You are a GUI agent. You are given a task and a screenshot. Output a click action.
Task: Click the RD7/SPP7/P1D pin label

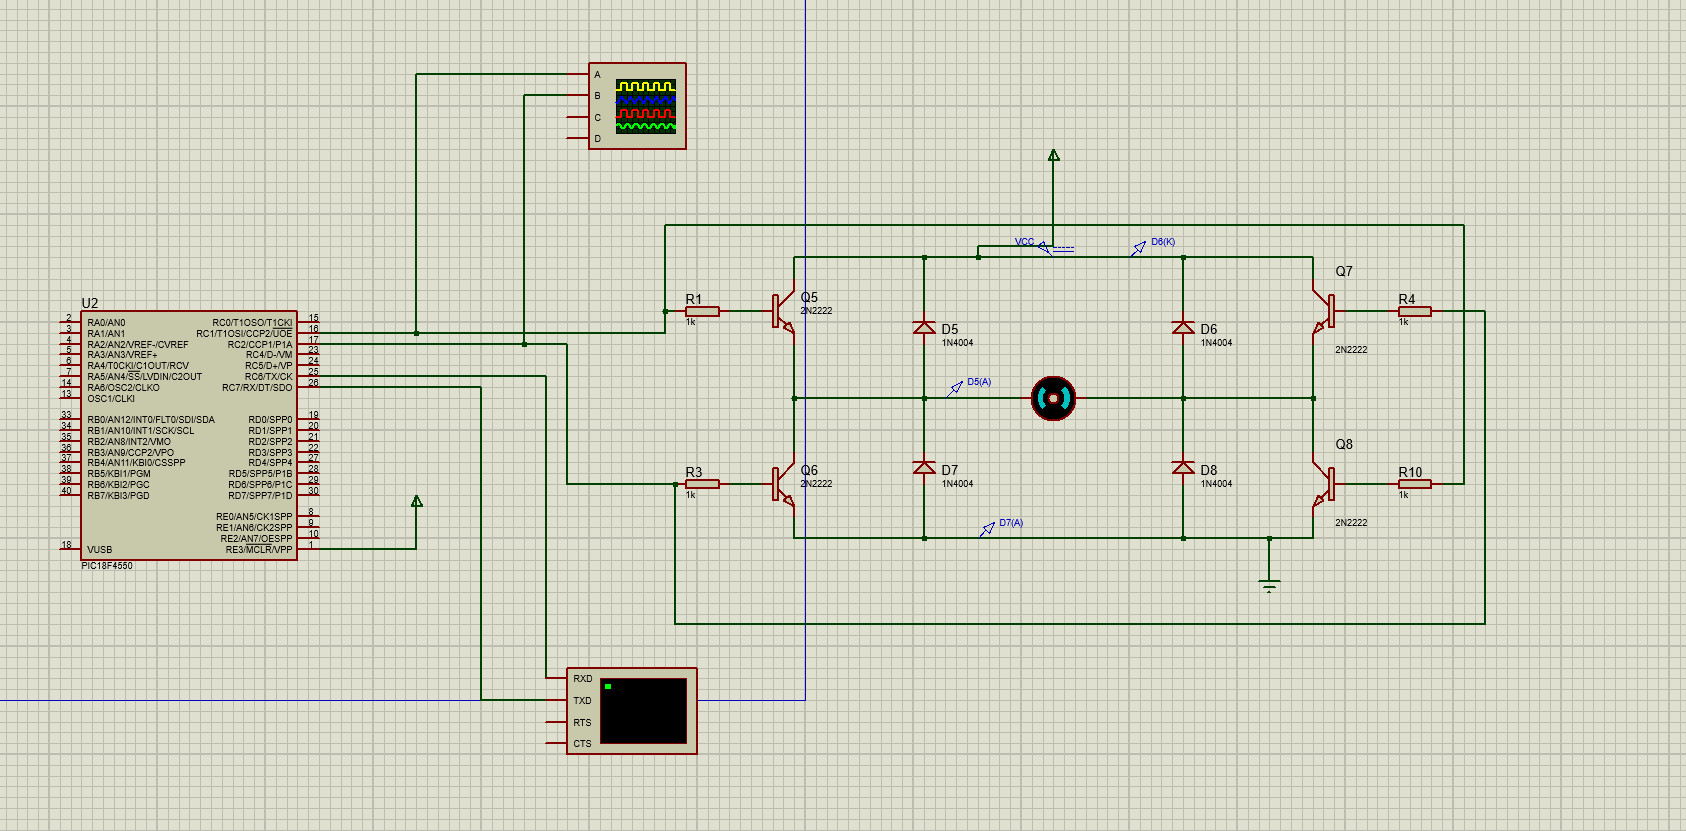(x=260, y=496)
